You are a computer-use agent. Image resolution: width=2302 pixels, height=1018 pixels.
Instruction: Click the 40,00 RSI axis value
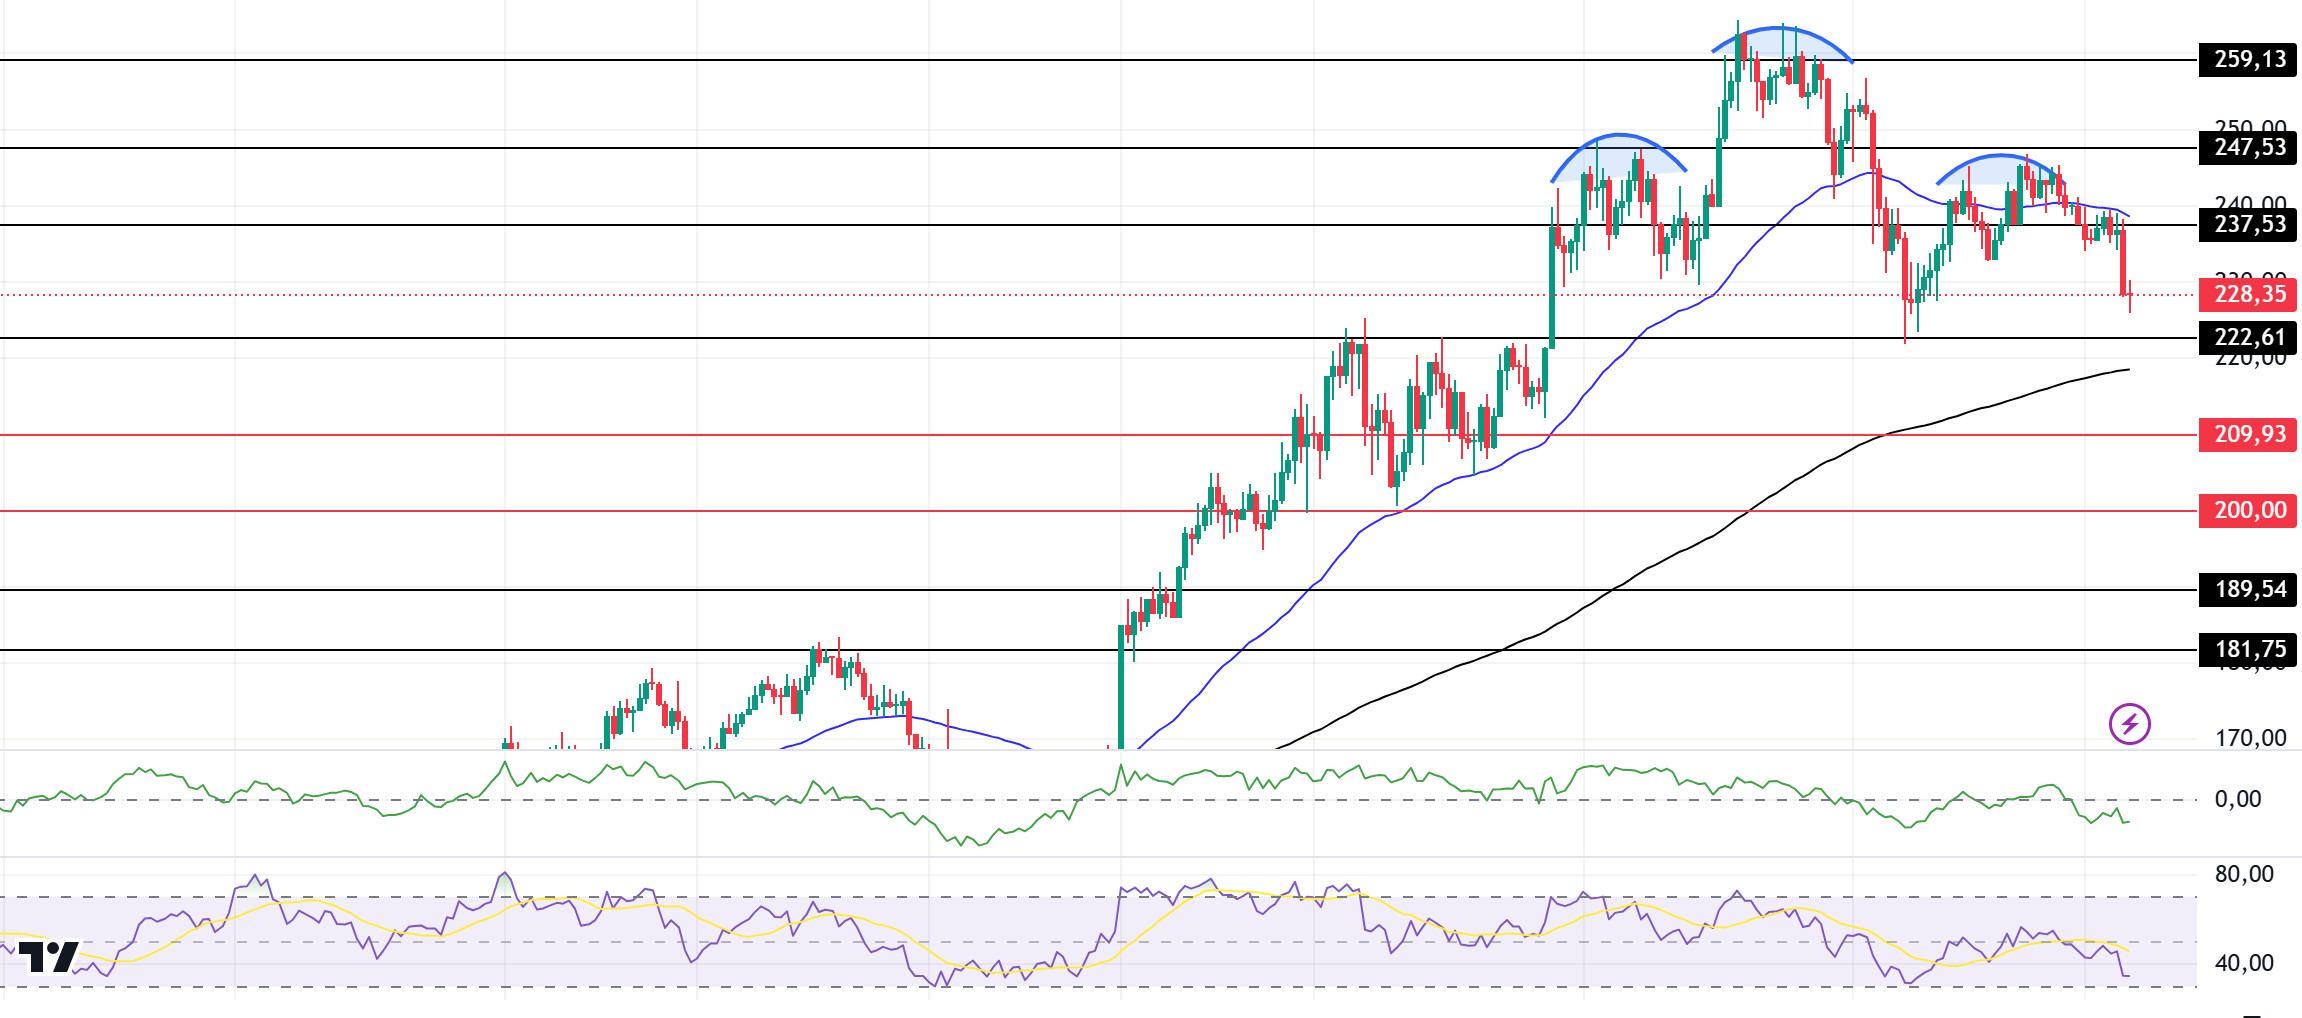[2244, 963]
